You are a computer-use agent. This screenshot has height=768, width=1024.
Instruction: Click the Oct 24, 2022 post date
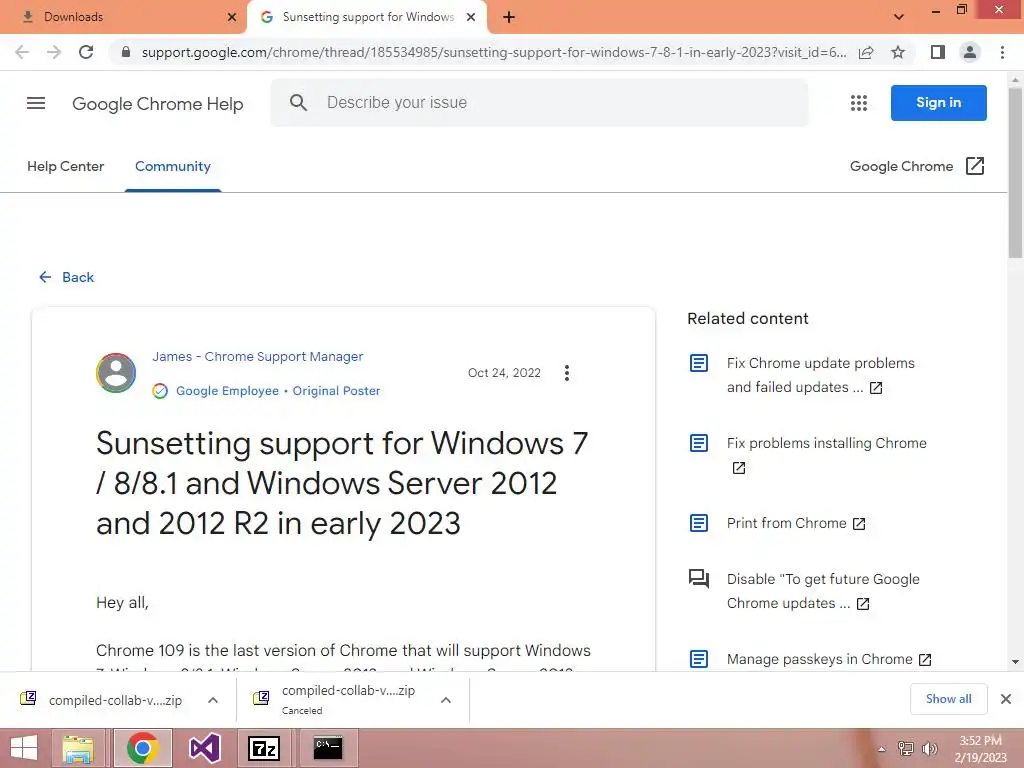click(x=504, y=373)
